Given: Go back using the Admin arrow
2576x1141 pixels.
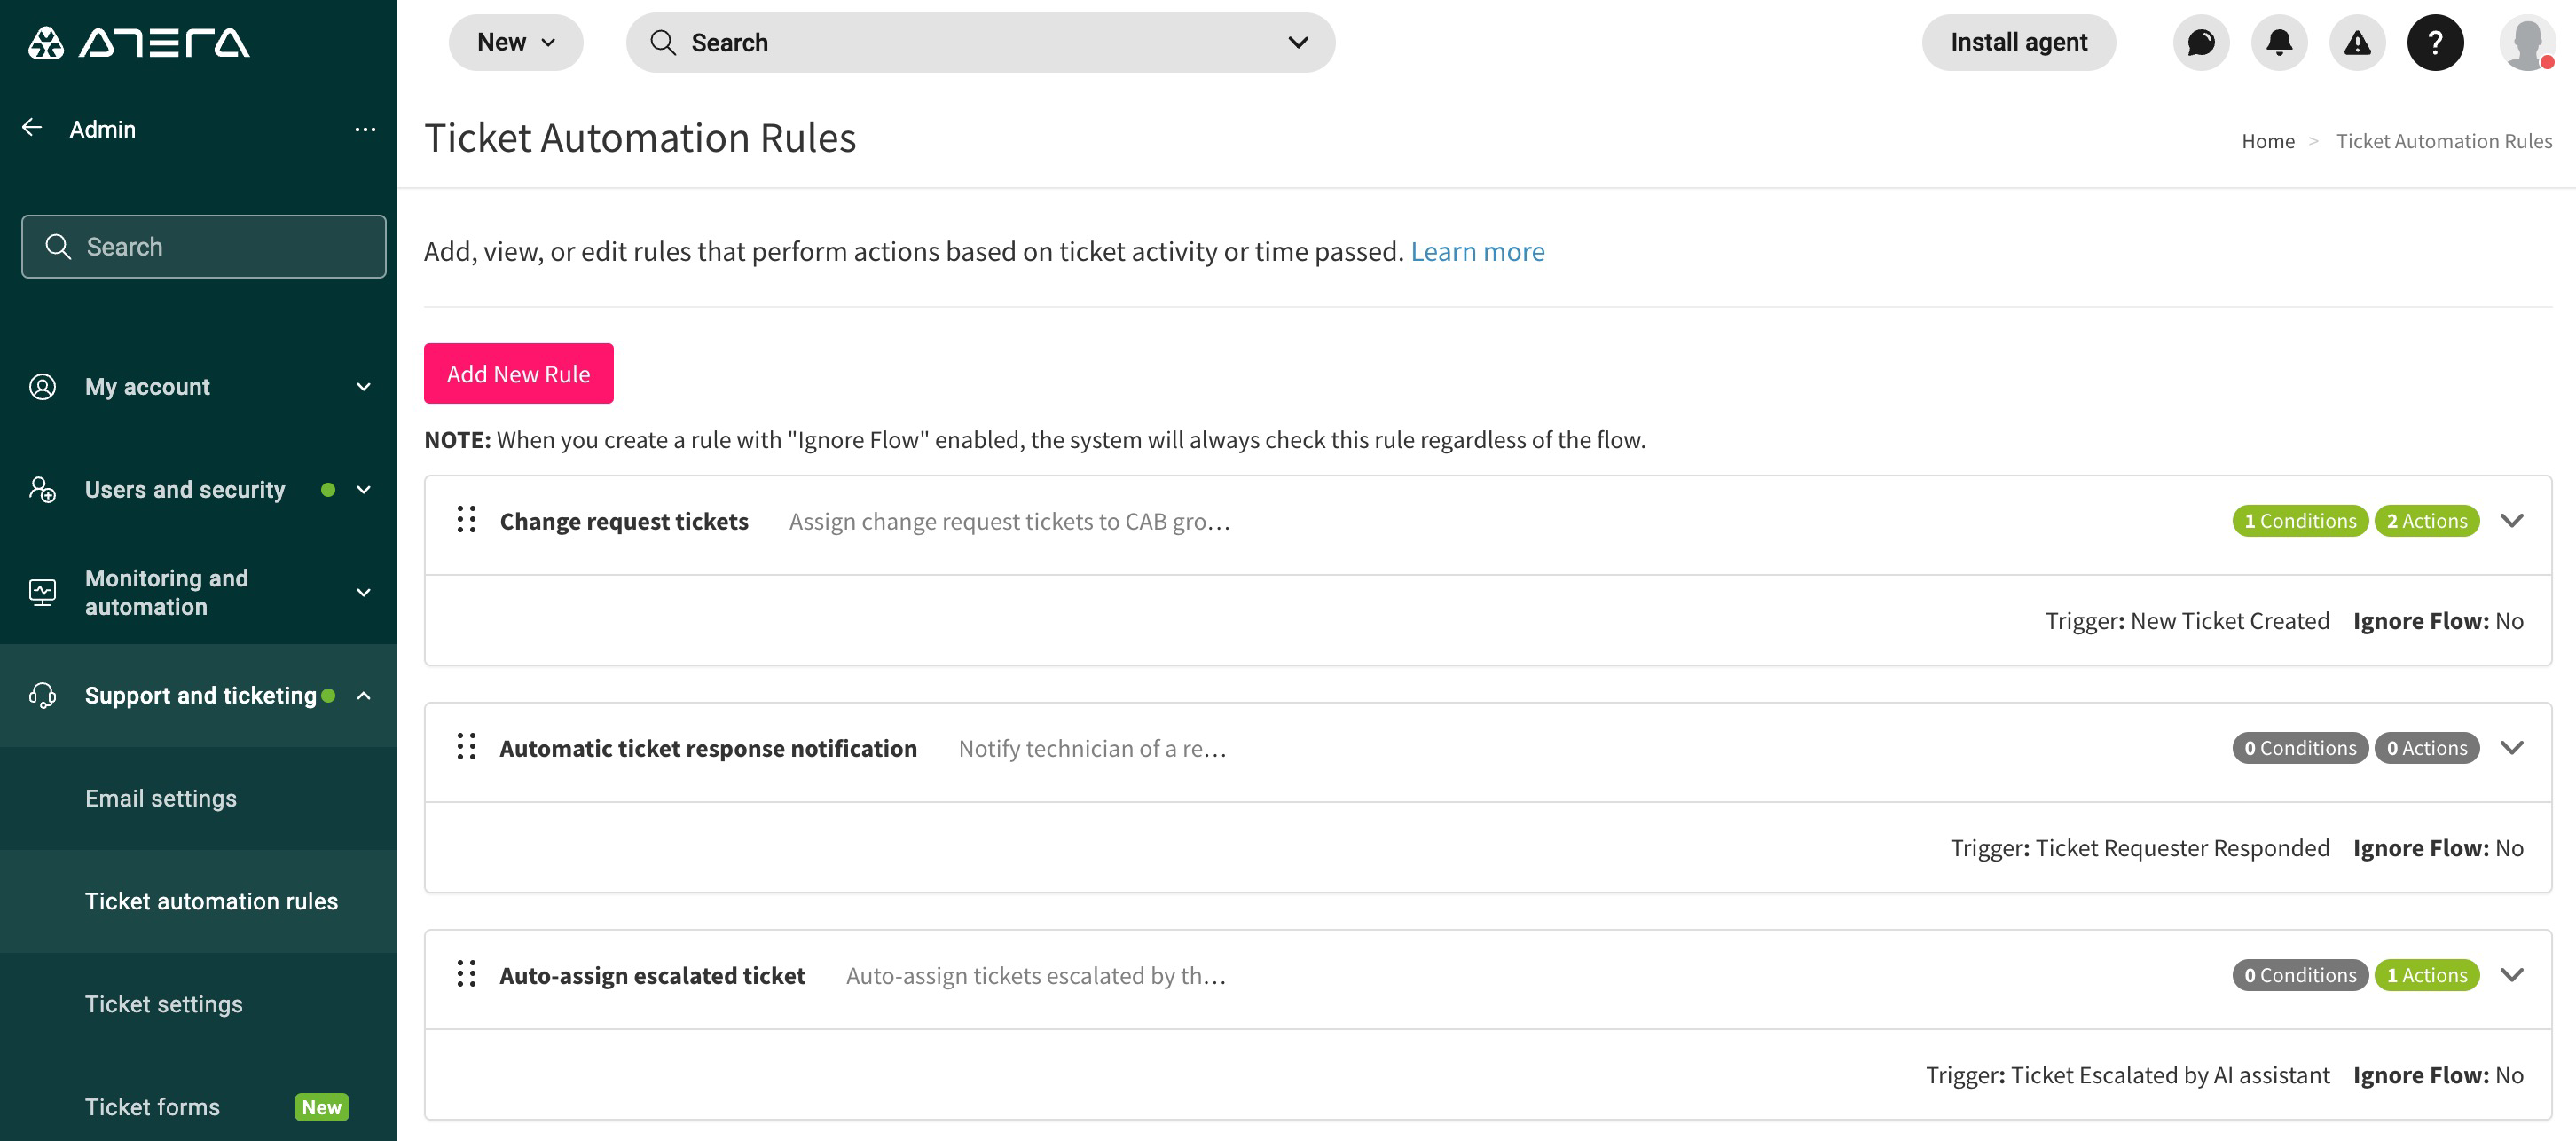Looking at the screenshot, I should [x=32, y=128].
